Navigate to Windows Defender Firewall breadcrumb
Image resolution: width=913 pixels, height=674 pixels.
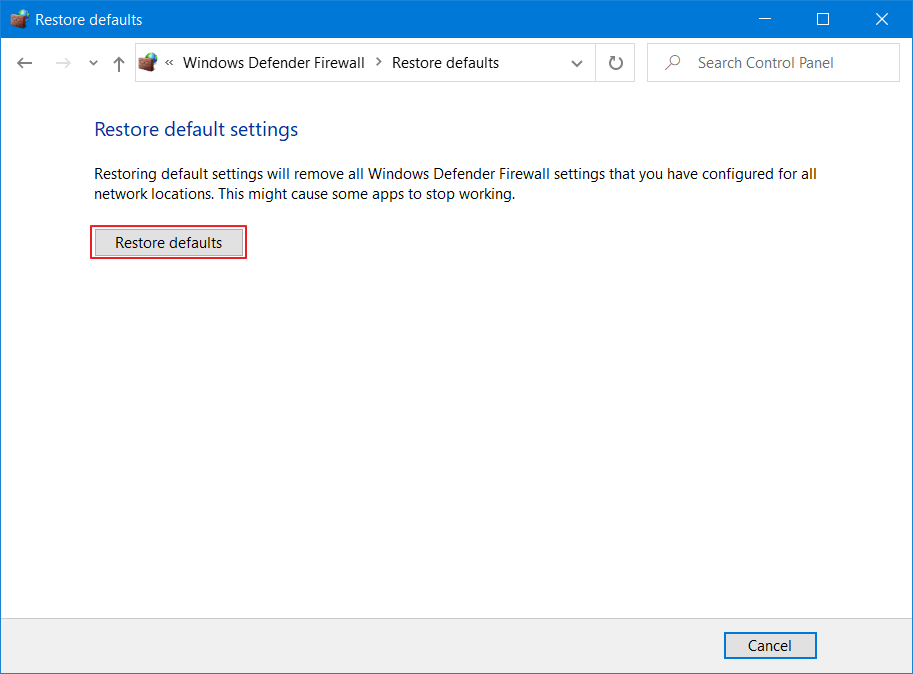coord(273,62)
